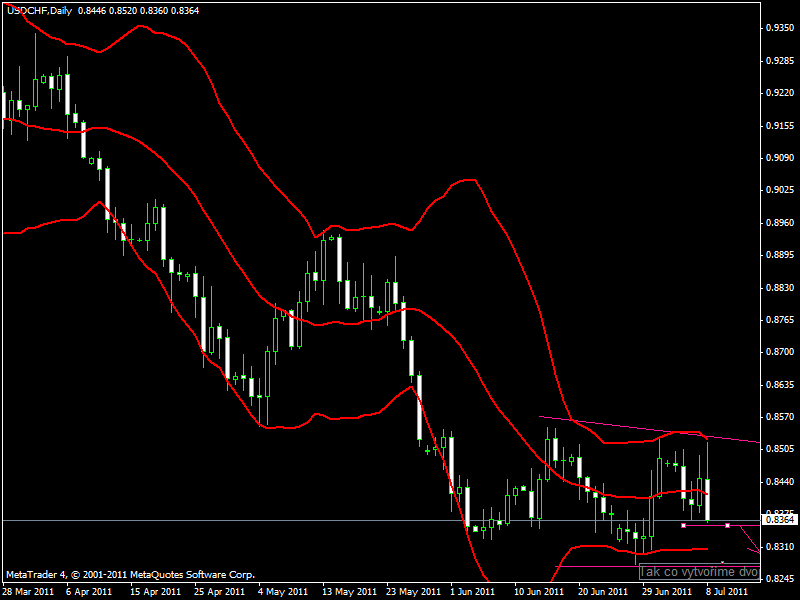Click the latest white candle body at 8 Jul
Screen dimensions: 800x600
coord(708,499)
